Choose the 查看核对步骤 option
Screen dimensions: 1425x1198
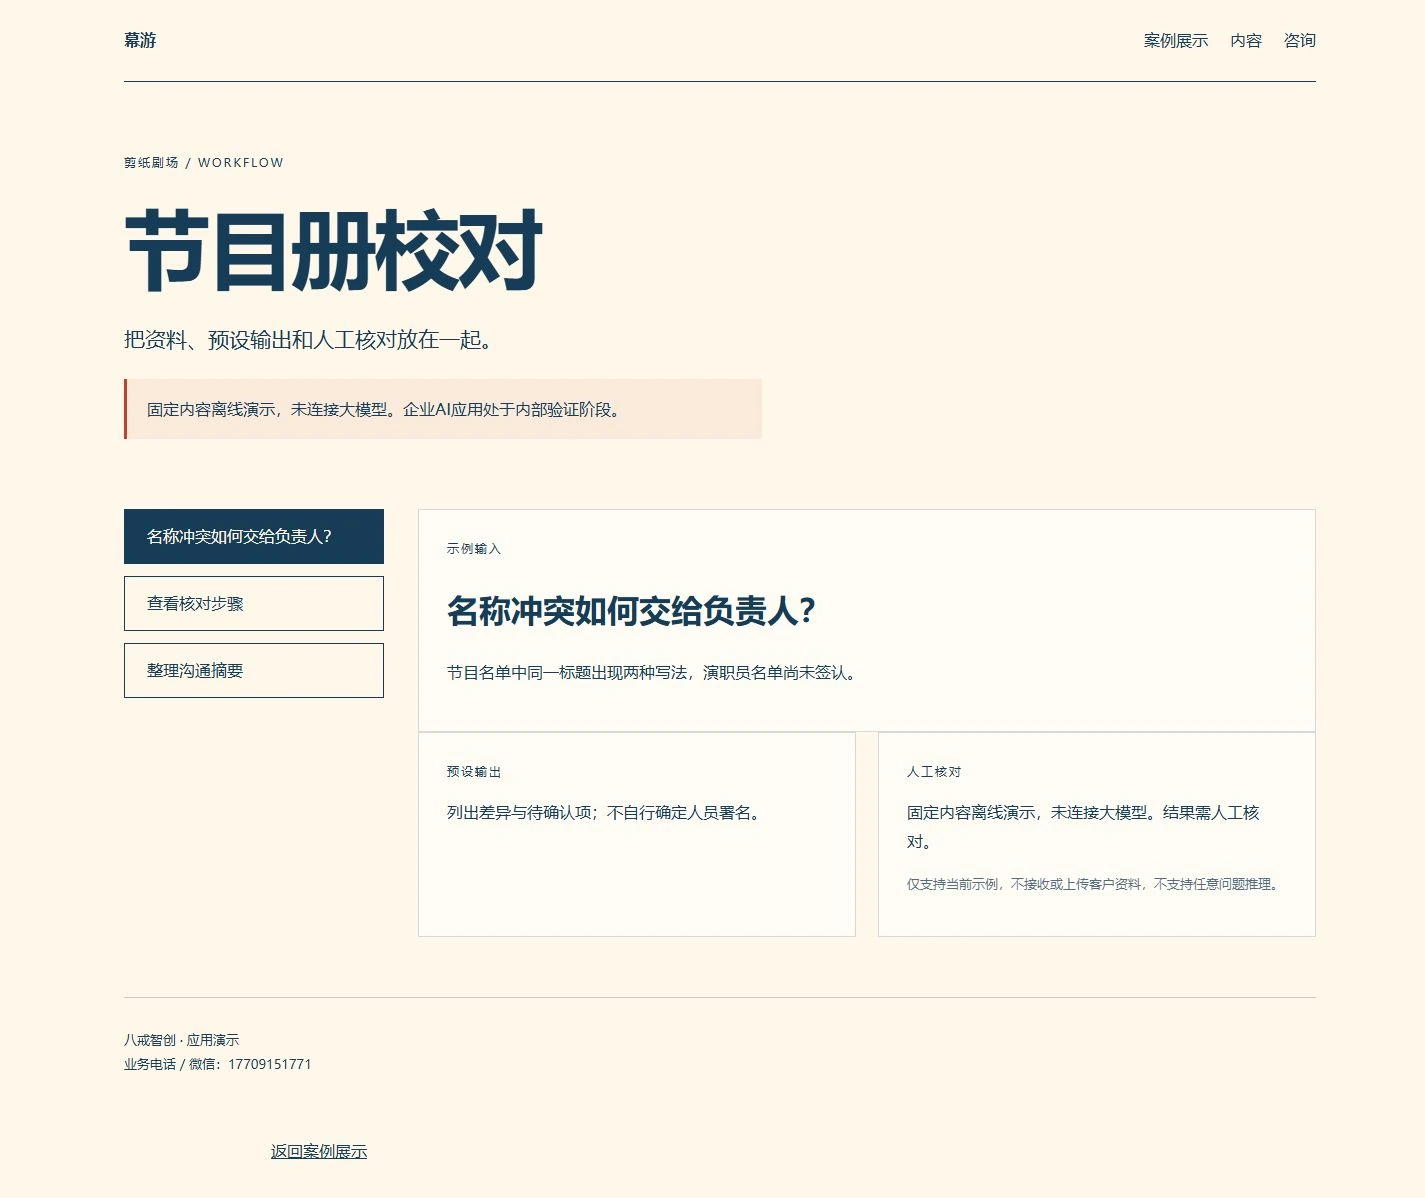[x=254, y=604]
